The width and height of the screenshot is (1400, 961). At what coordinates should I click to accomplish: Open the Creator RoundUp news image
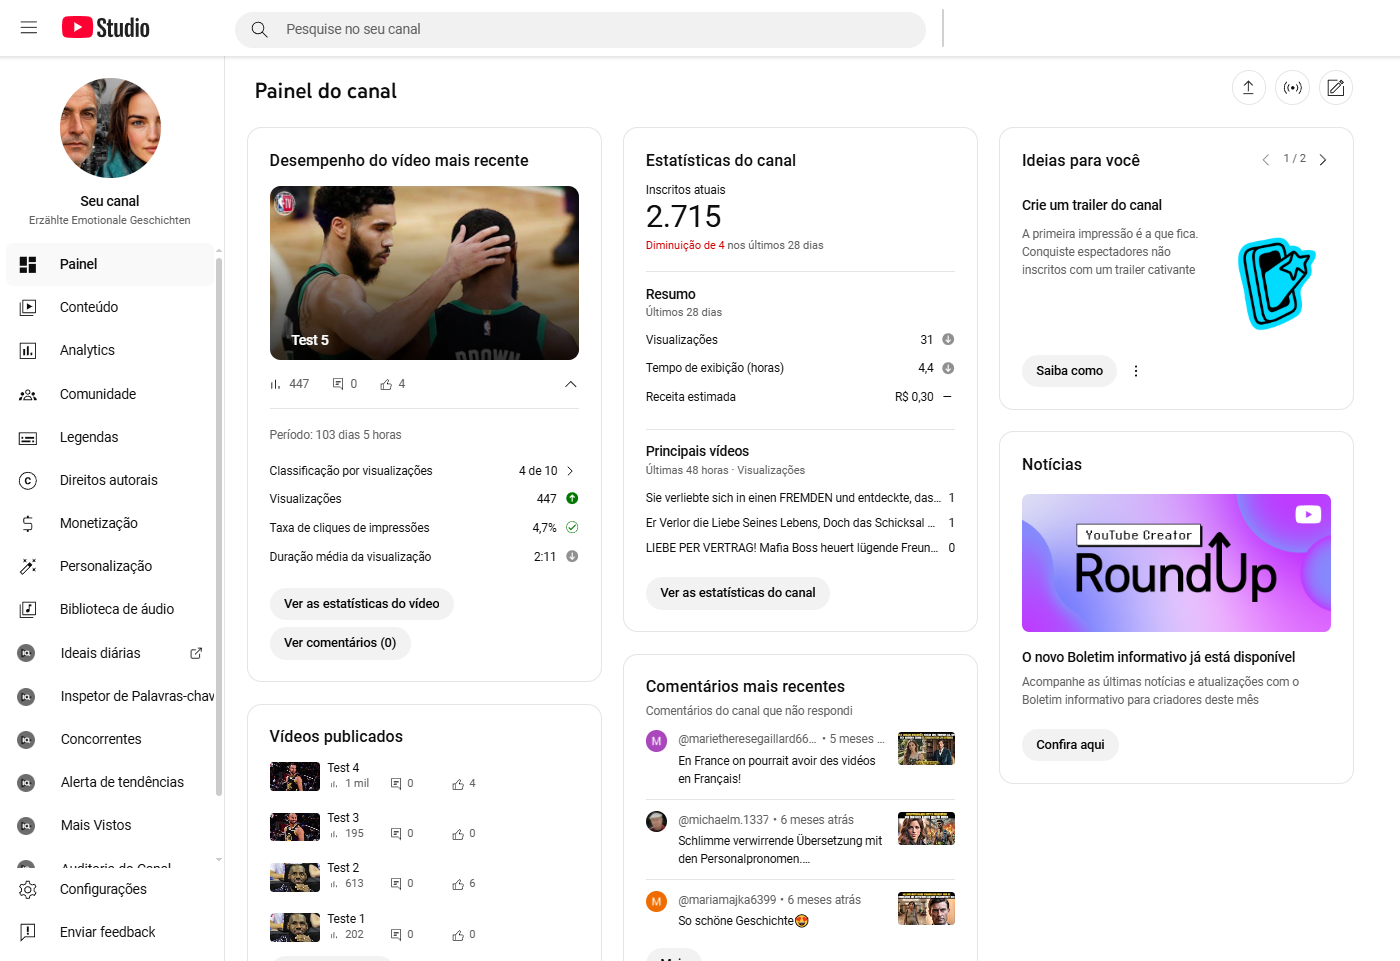tap(1176, 563)
